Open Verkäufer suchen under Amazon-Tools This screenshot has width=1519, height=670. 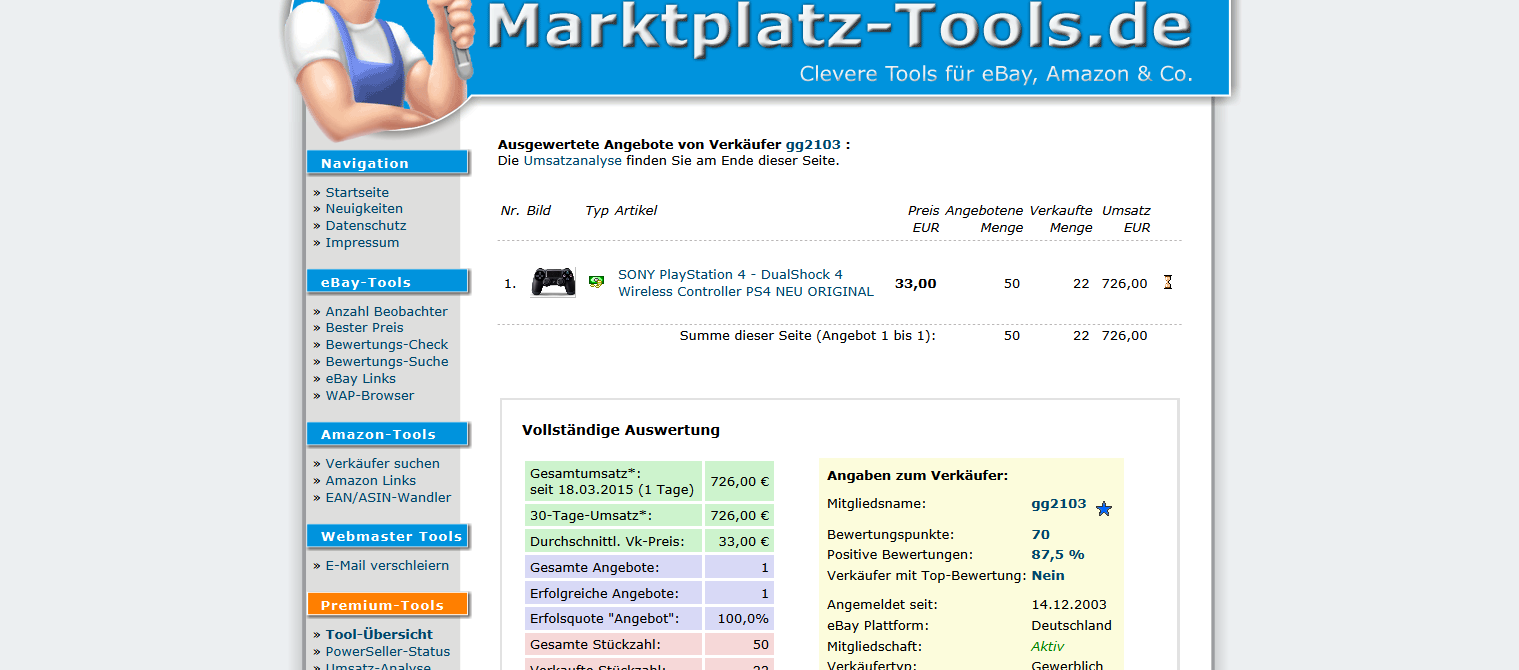click(x=382, y=464)
